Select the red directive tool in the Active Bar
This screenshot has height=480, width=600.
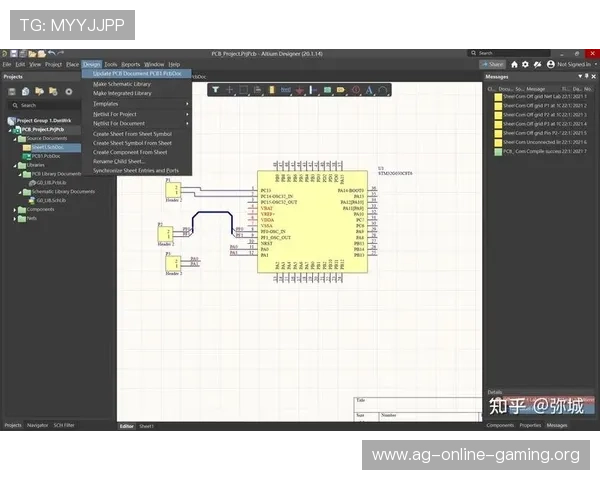coord(355,90)
